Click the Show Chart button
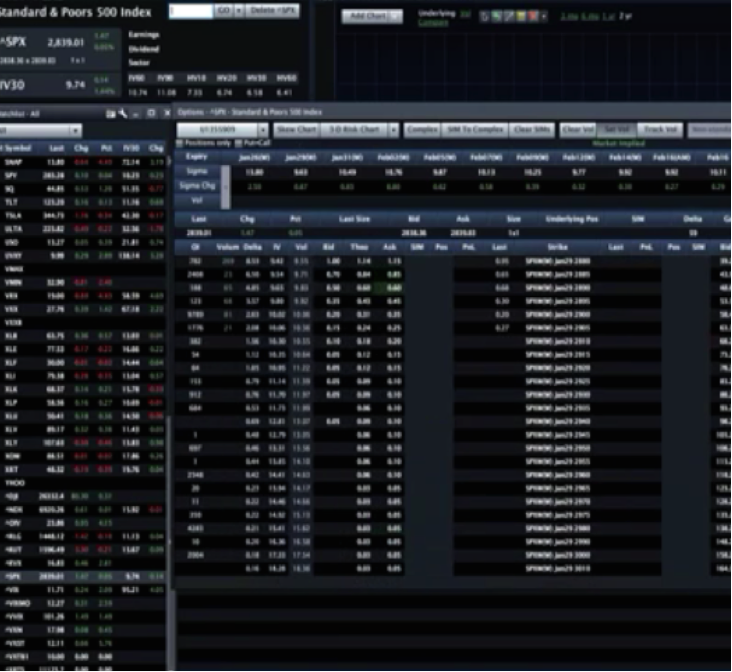 pos(297,130)
